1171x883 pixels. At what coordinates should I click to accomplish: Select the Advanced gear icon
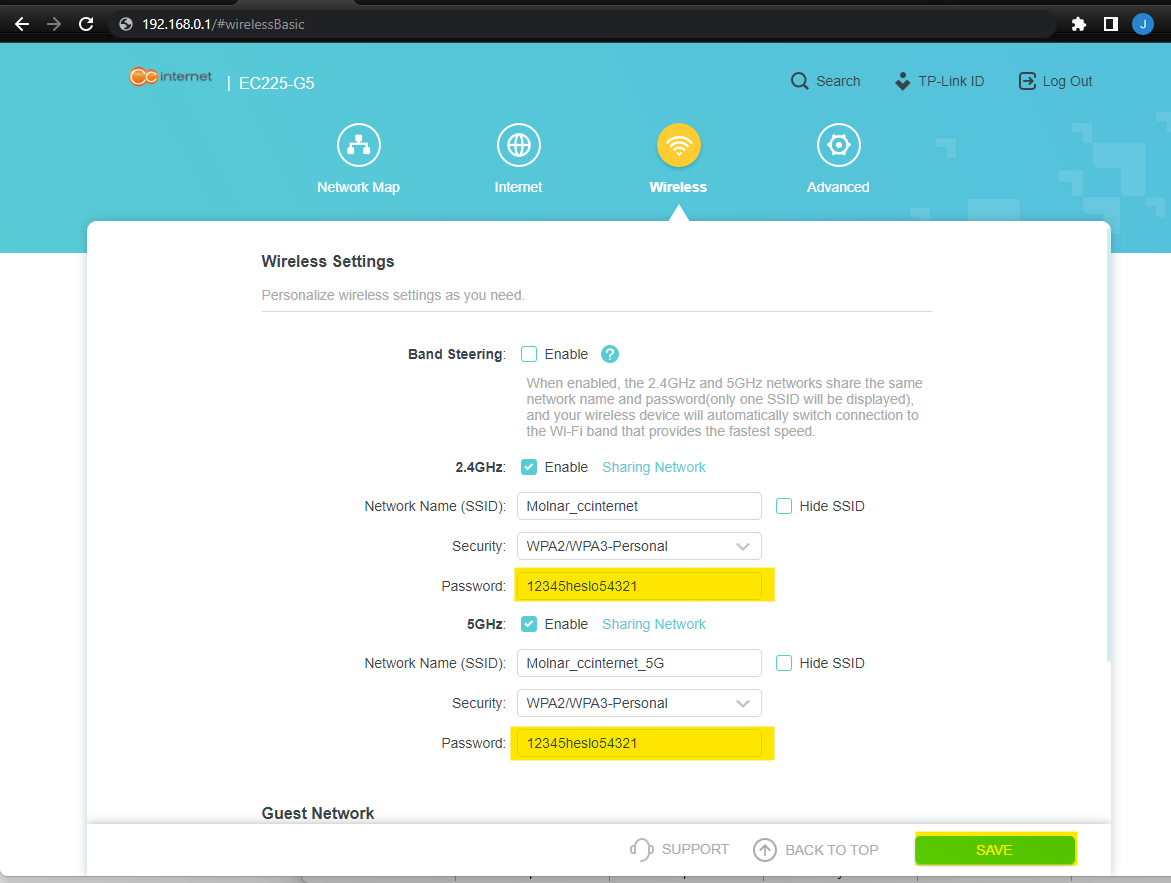pos(838,146)
